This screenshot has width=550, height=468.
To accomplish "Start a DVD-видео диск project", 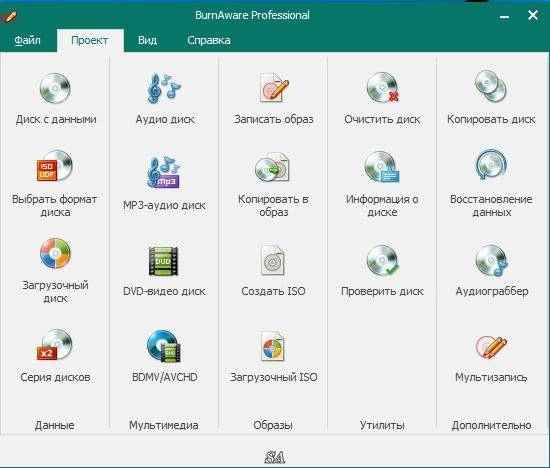I will [x=165, y=271].
